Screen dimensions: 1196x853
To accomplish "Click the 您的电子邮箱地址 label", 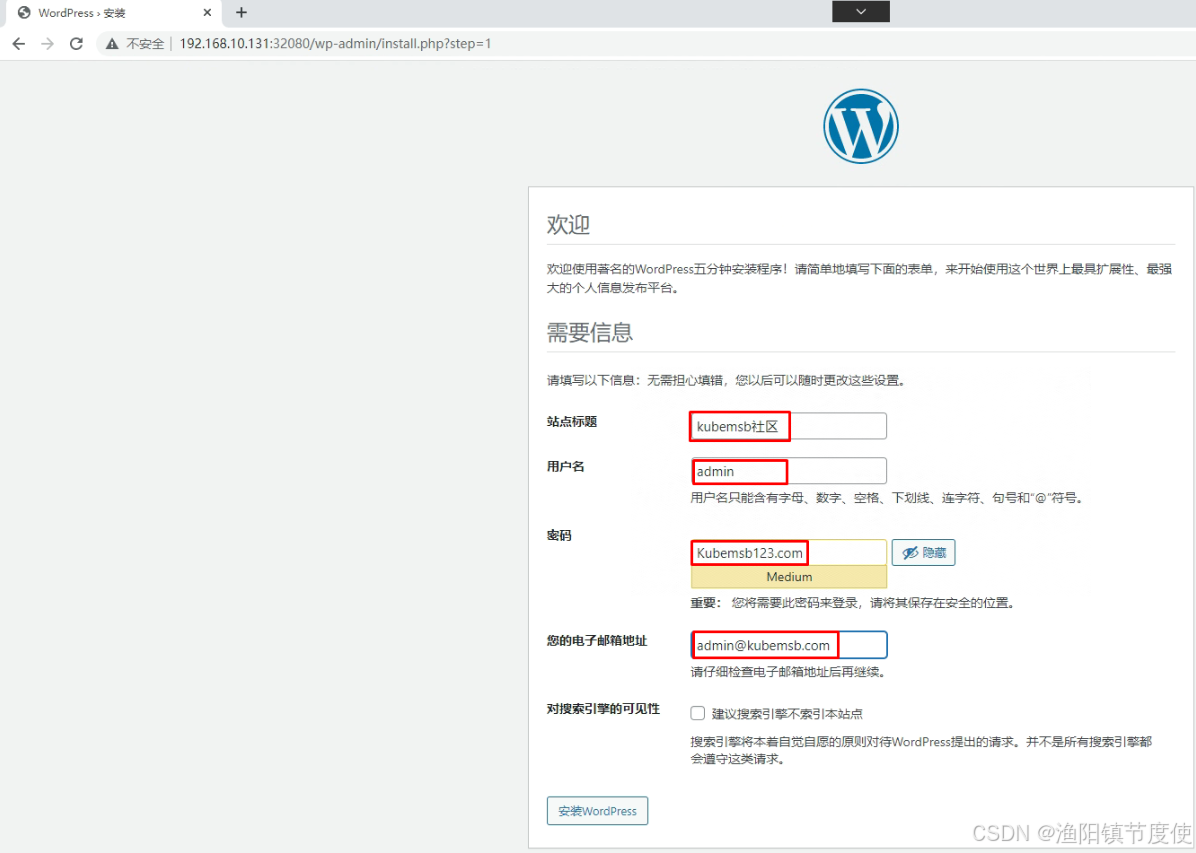I will tap(596, 641).
